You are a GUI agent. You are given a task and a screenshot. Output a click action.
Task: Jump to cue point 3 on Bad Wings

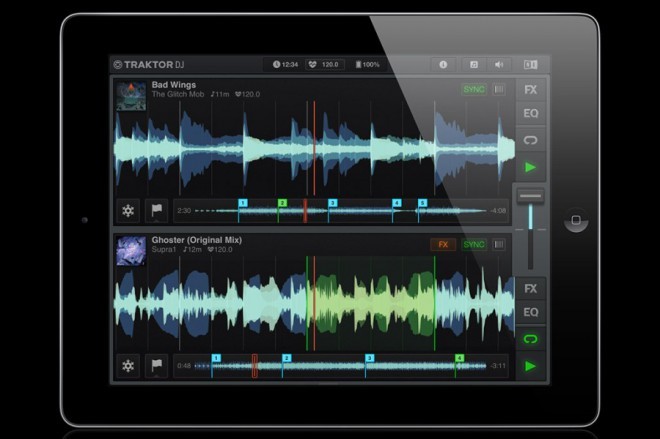333,203
